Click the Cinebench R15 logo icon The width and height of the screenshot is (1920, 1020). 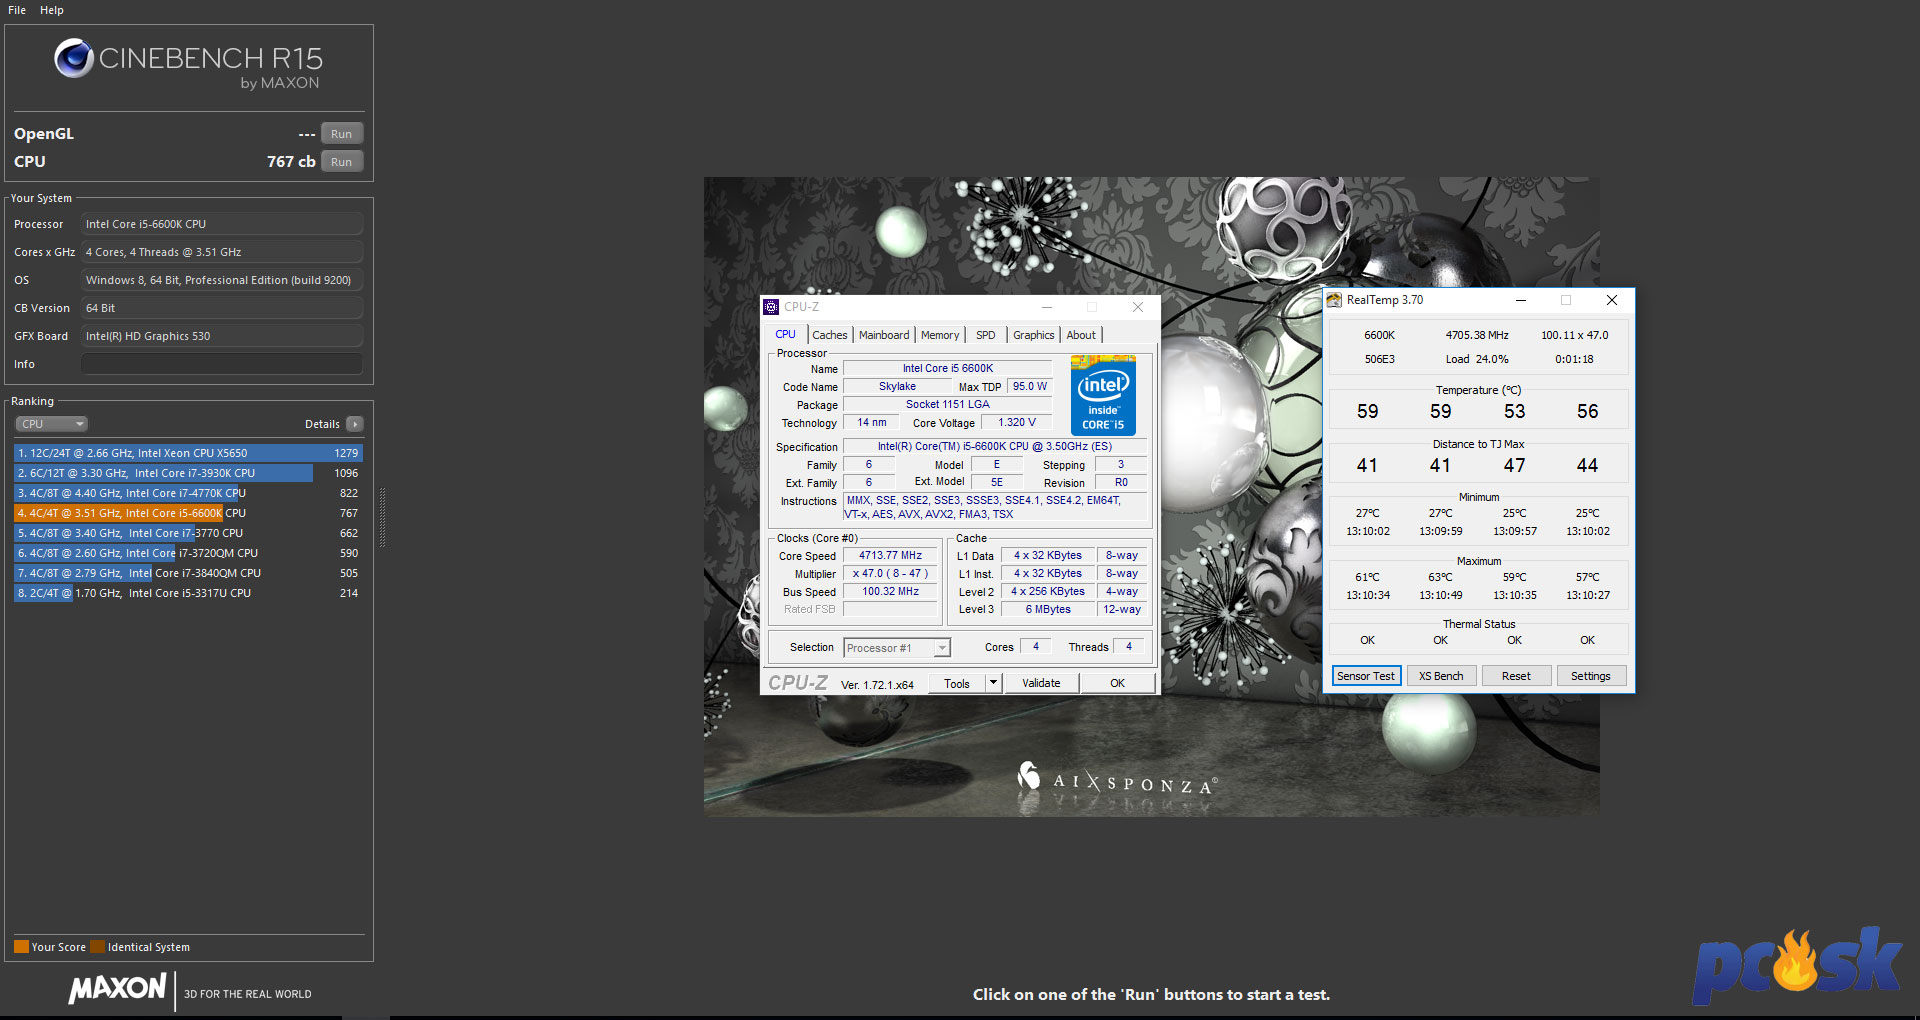point(74,58)
